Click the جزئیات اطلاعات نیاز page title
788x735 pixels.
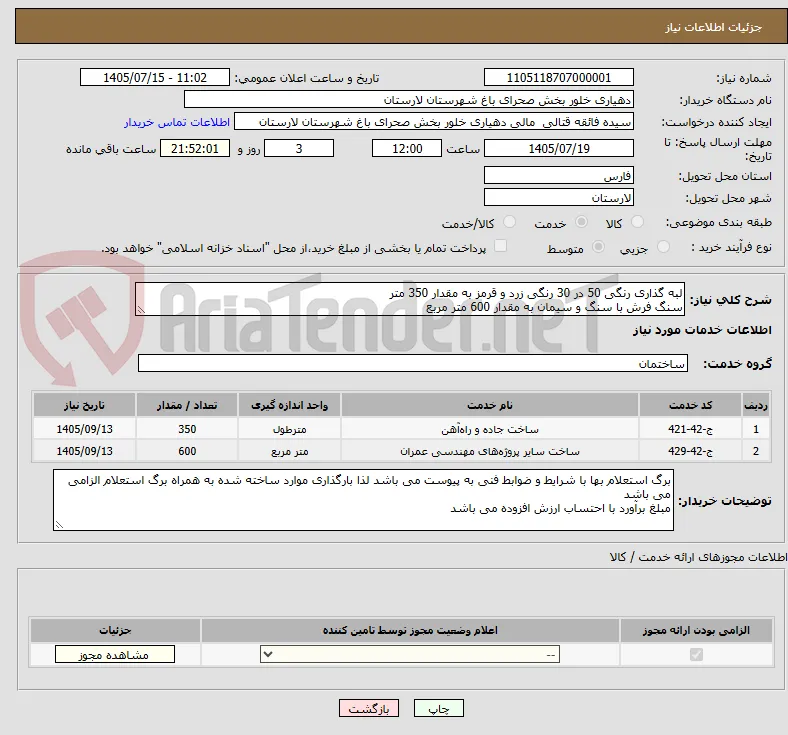click(x=714, y=27)
